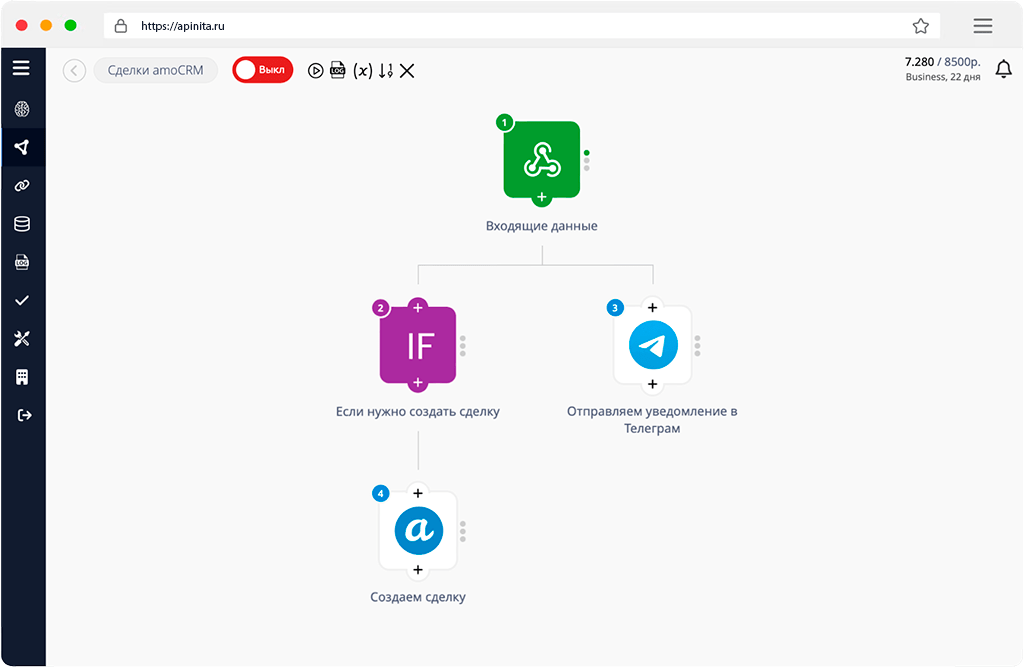Click the run scenario play icon
Viewport: 1024px width, 668px height.
315,71
